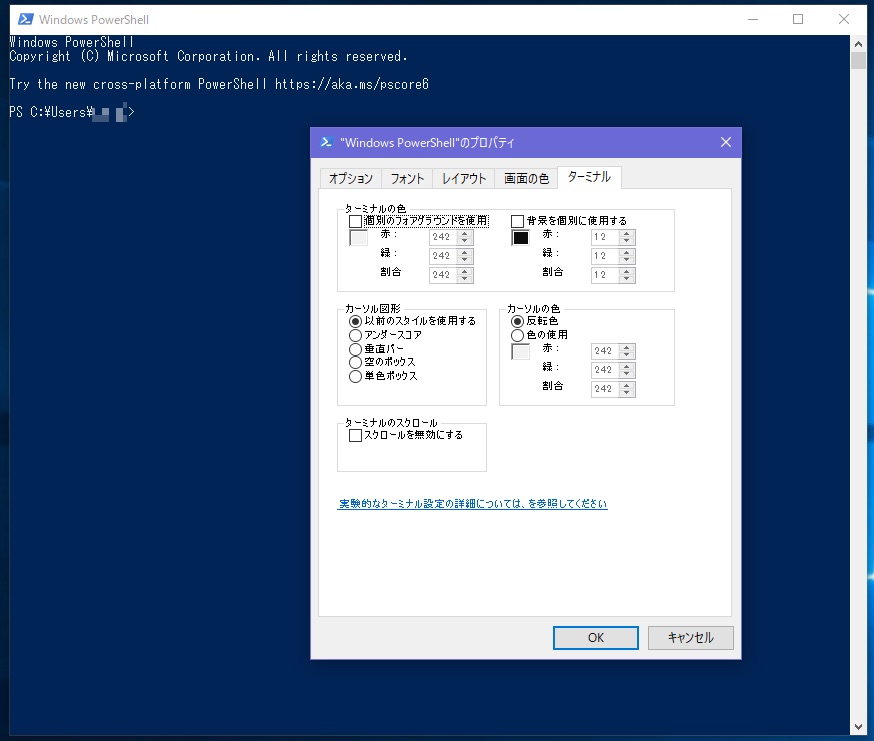Increase the background 割合 value with up arrow

(x=627, y=272)
